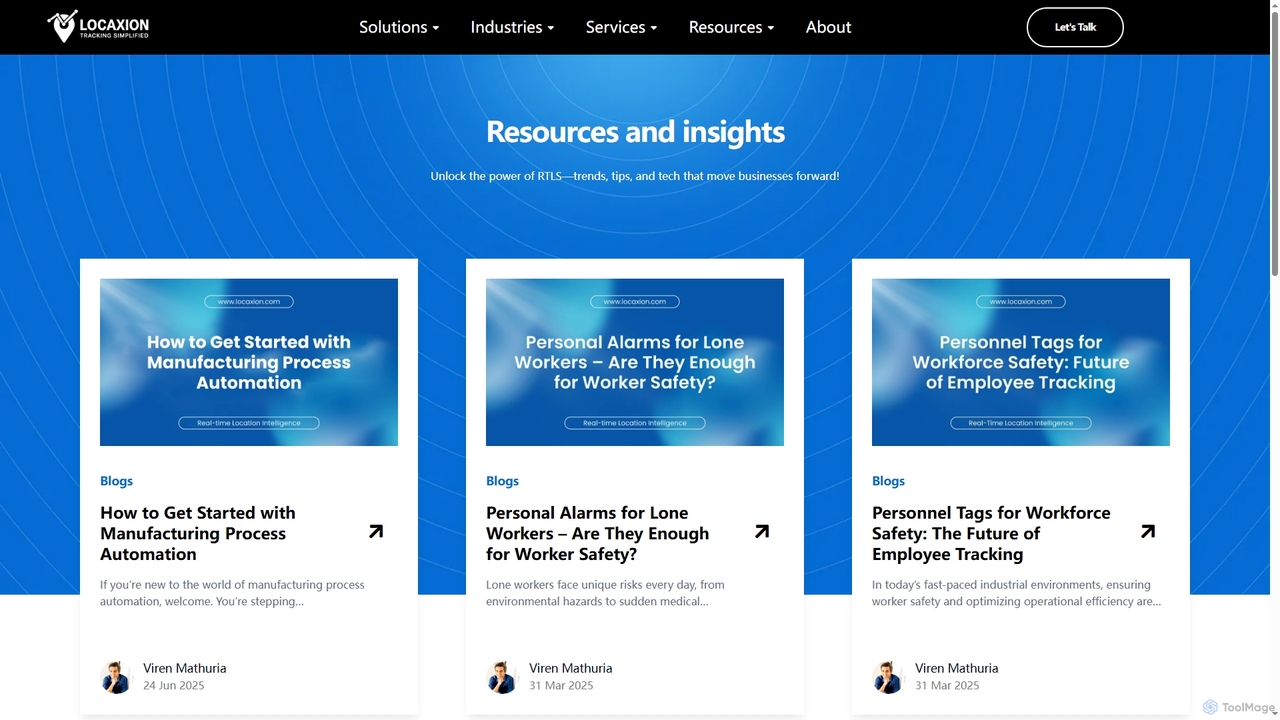Open Personal Alarms for Lone Workers thumbnail
1280x720 pixels.
635,362
